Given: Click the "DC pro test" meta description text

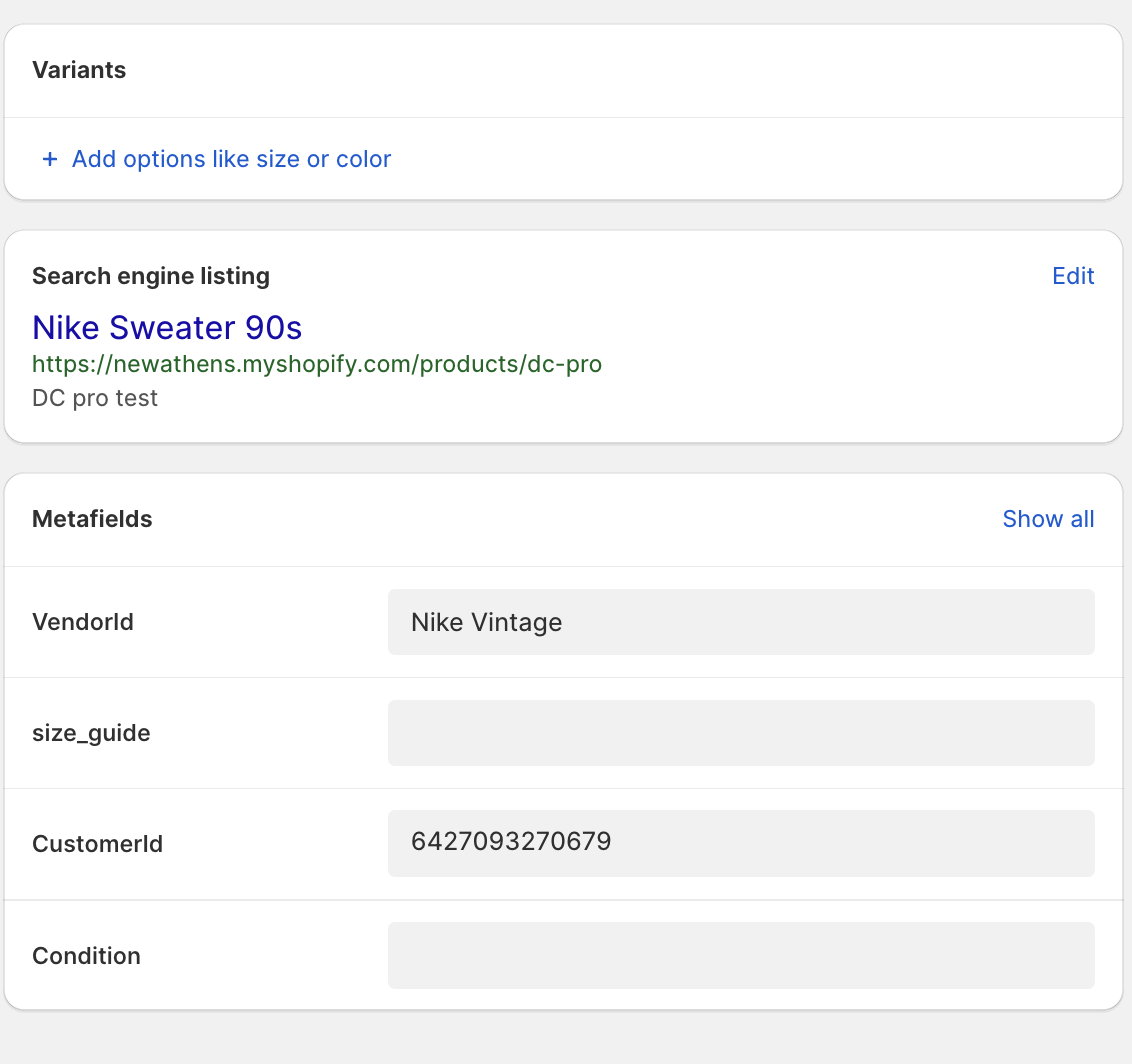Looking at the screenshot, I should (x=94, y=398).
